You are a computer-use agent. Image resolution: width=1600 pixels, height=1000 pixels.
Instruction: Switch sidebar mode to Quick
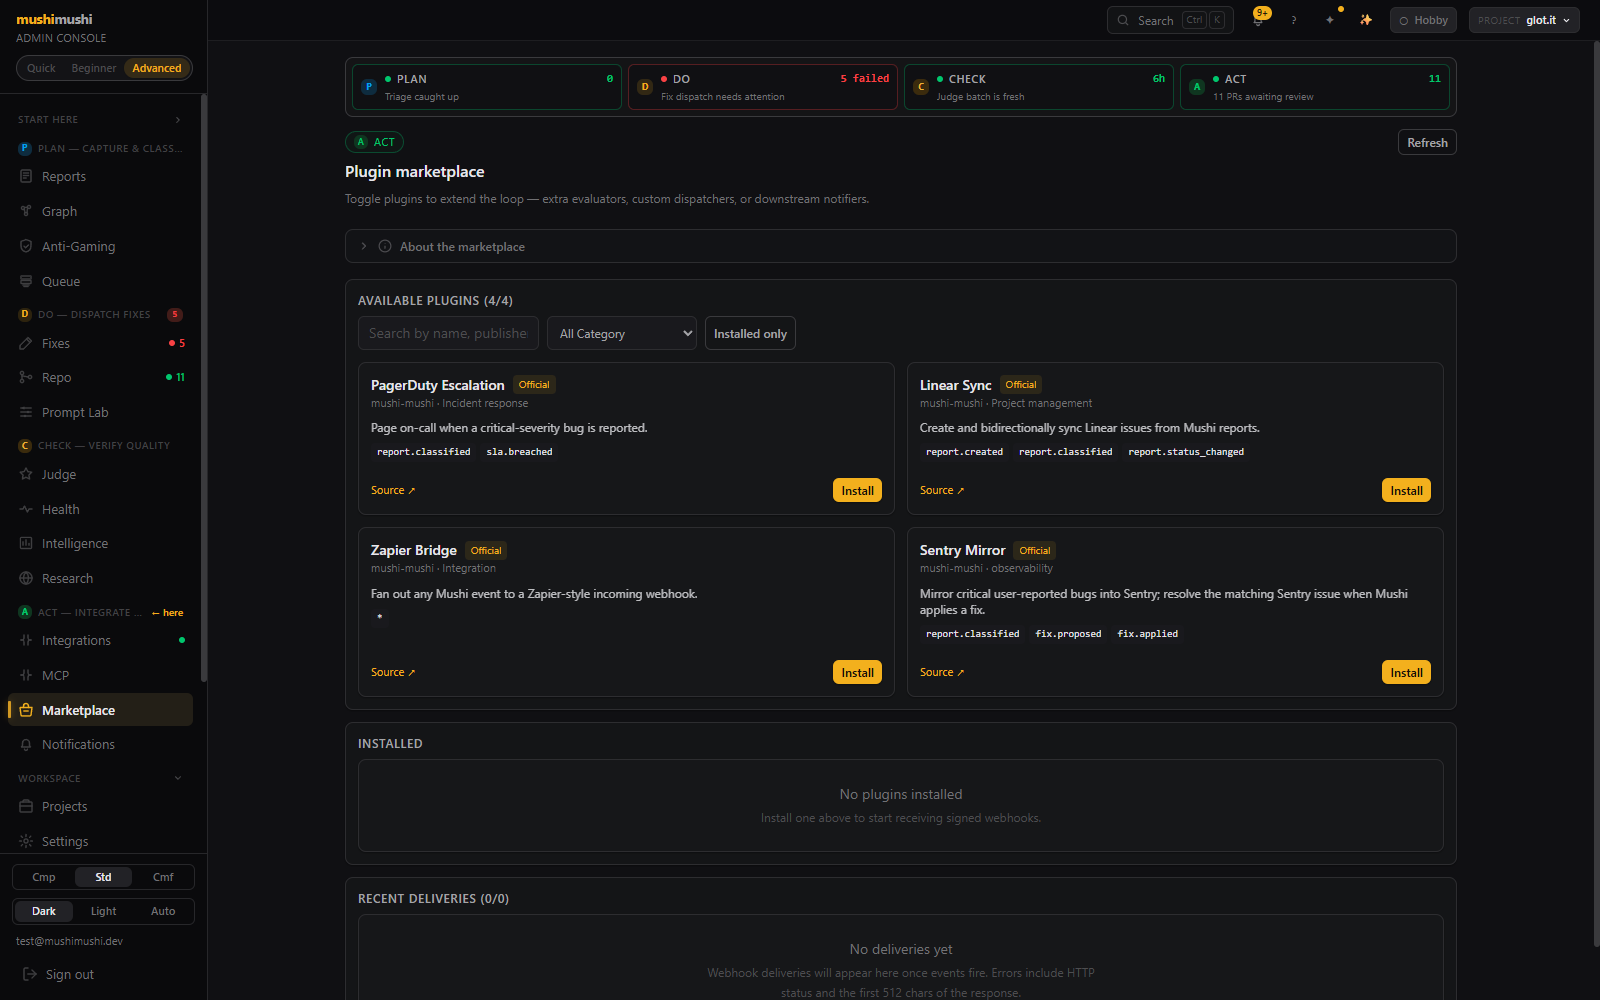(x=41, y=68)
